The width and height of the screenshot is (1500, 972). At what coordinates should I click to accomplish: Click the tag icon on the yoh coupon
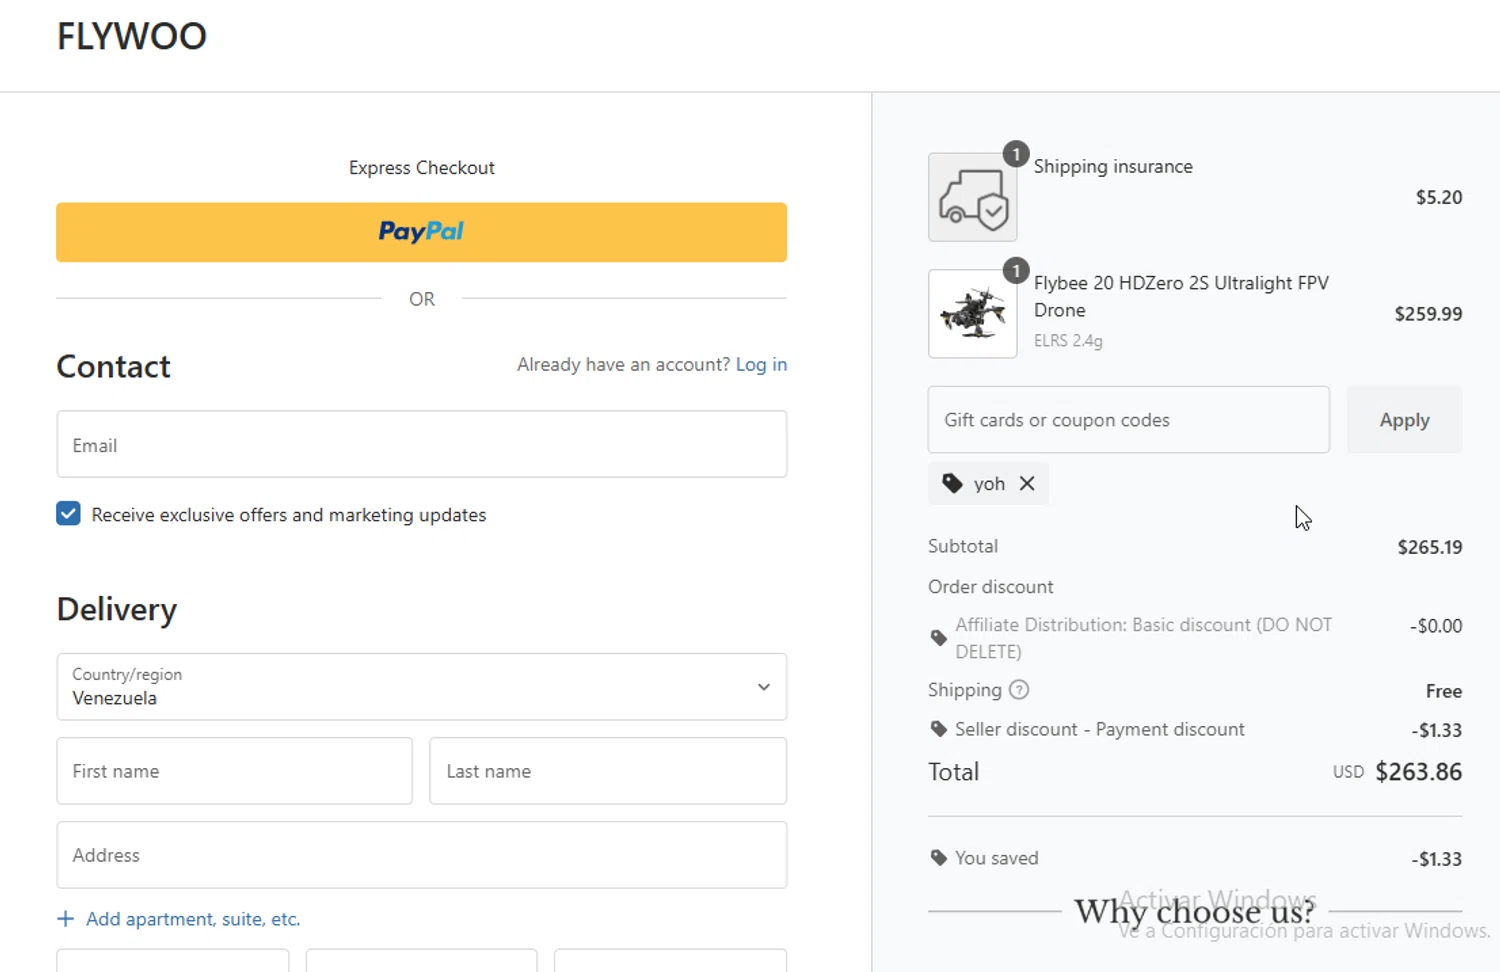pos(952,484)
